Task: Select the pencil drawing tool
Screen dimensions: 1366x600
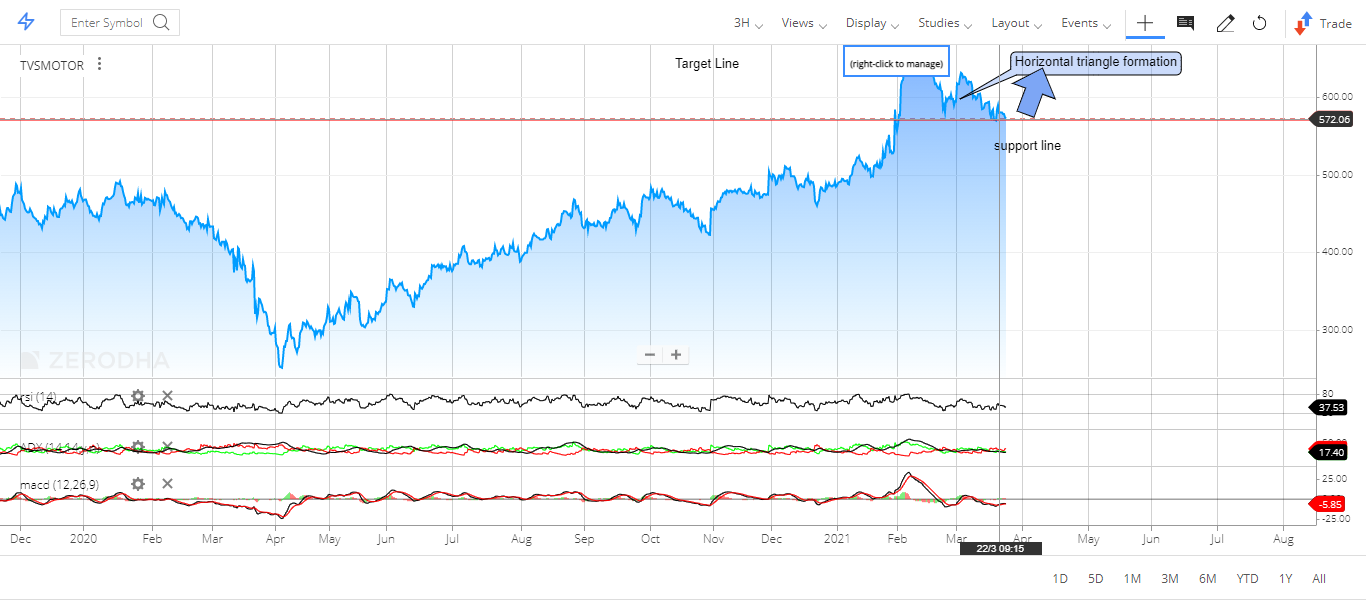Action: tap(1225, 23)
